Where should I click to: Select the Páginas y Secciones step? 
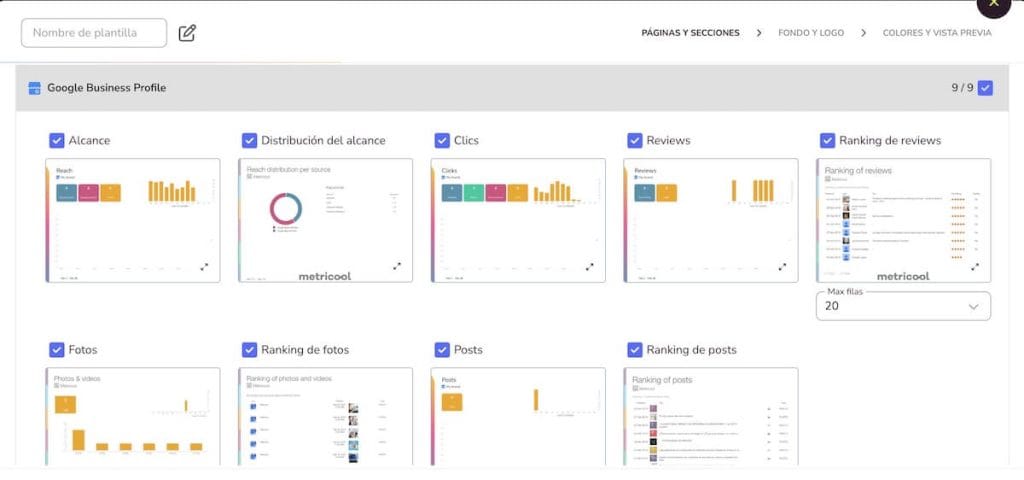click(690, 33)
